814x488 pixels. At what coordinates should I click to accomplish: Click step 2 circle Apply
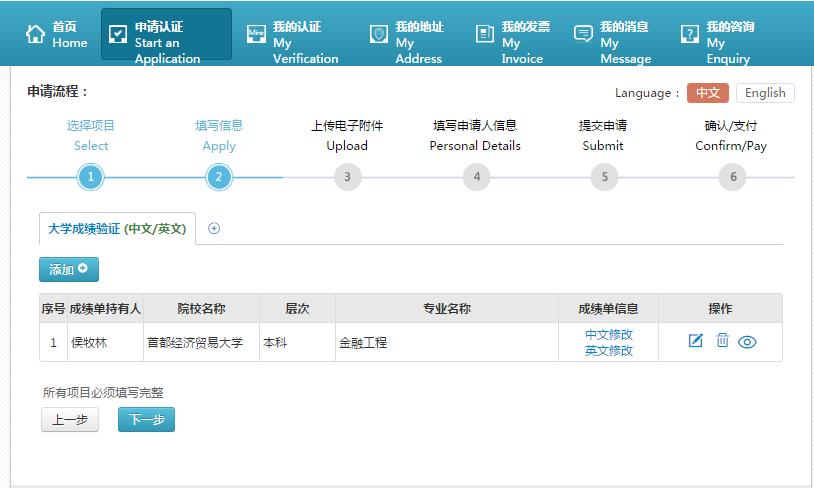(219, 177)
